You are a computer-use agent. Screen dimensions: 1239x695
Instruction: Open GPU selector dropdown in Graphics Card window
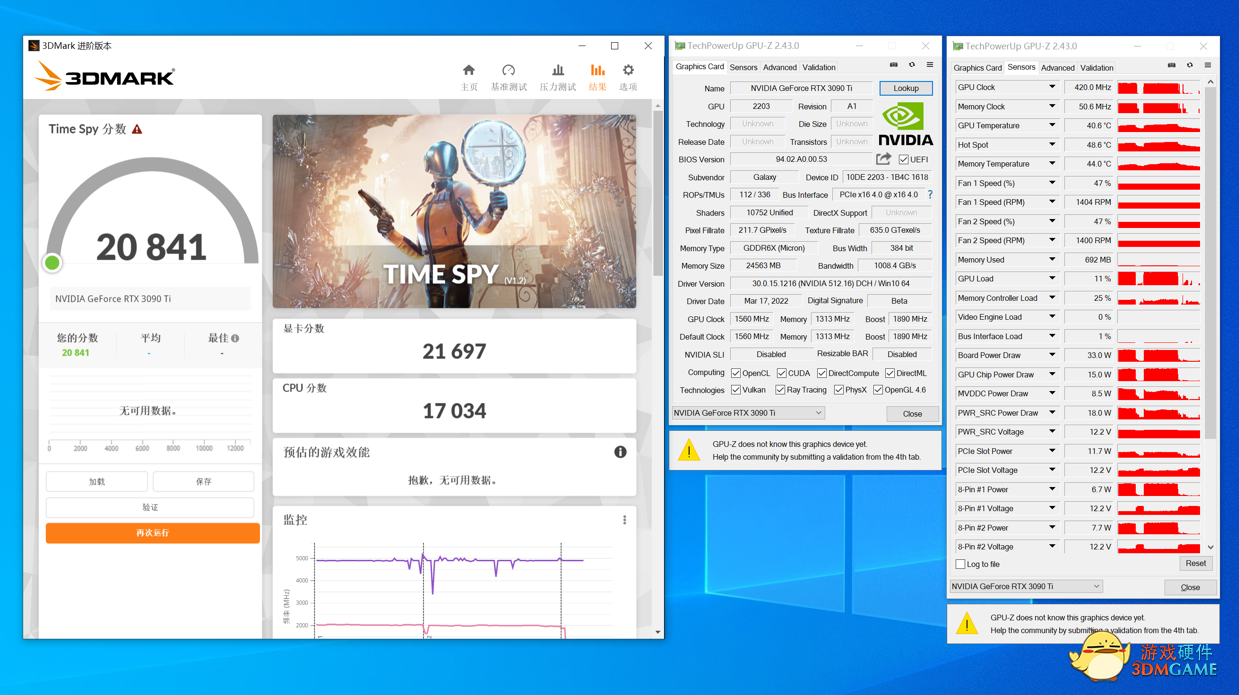pyautogui.click(x=747, y=413)
